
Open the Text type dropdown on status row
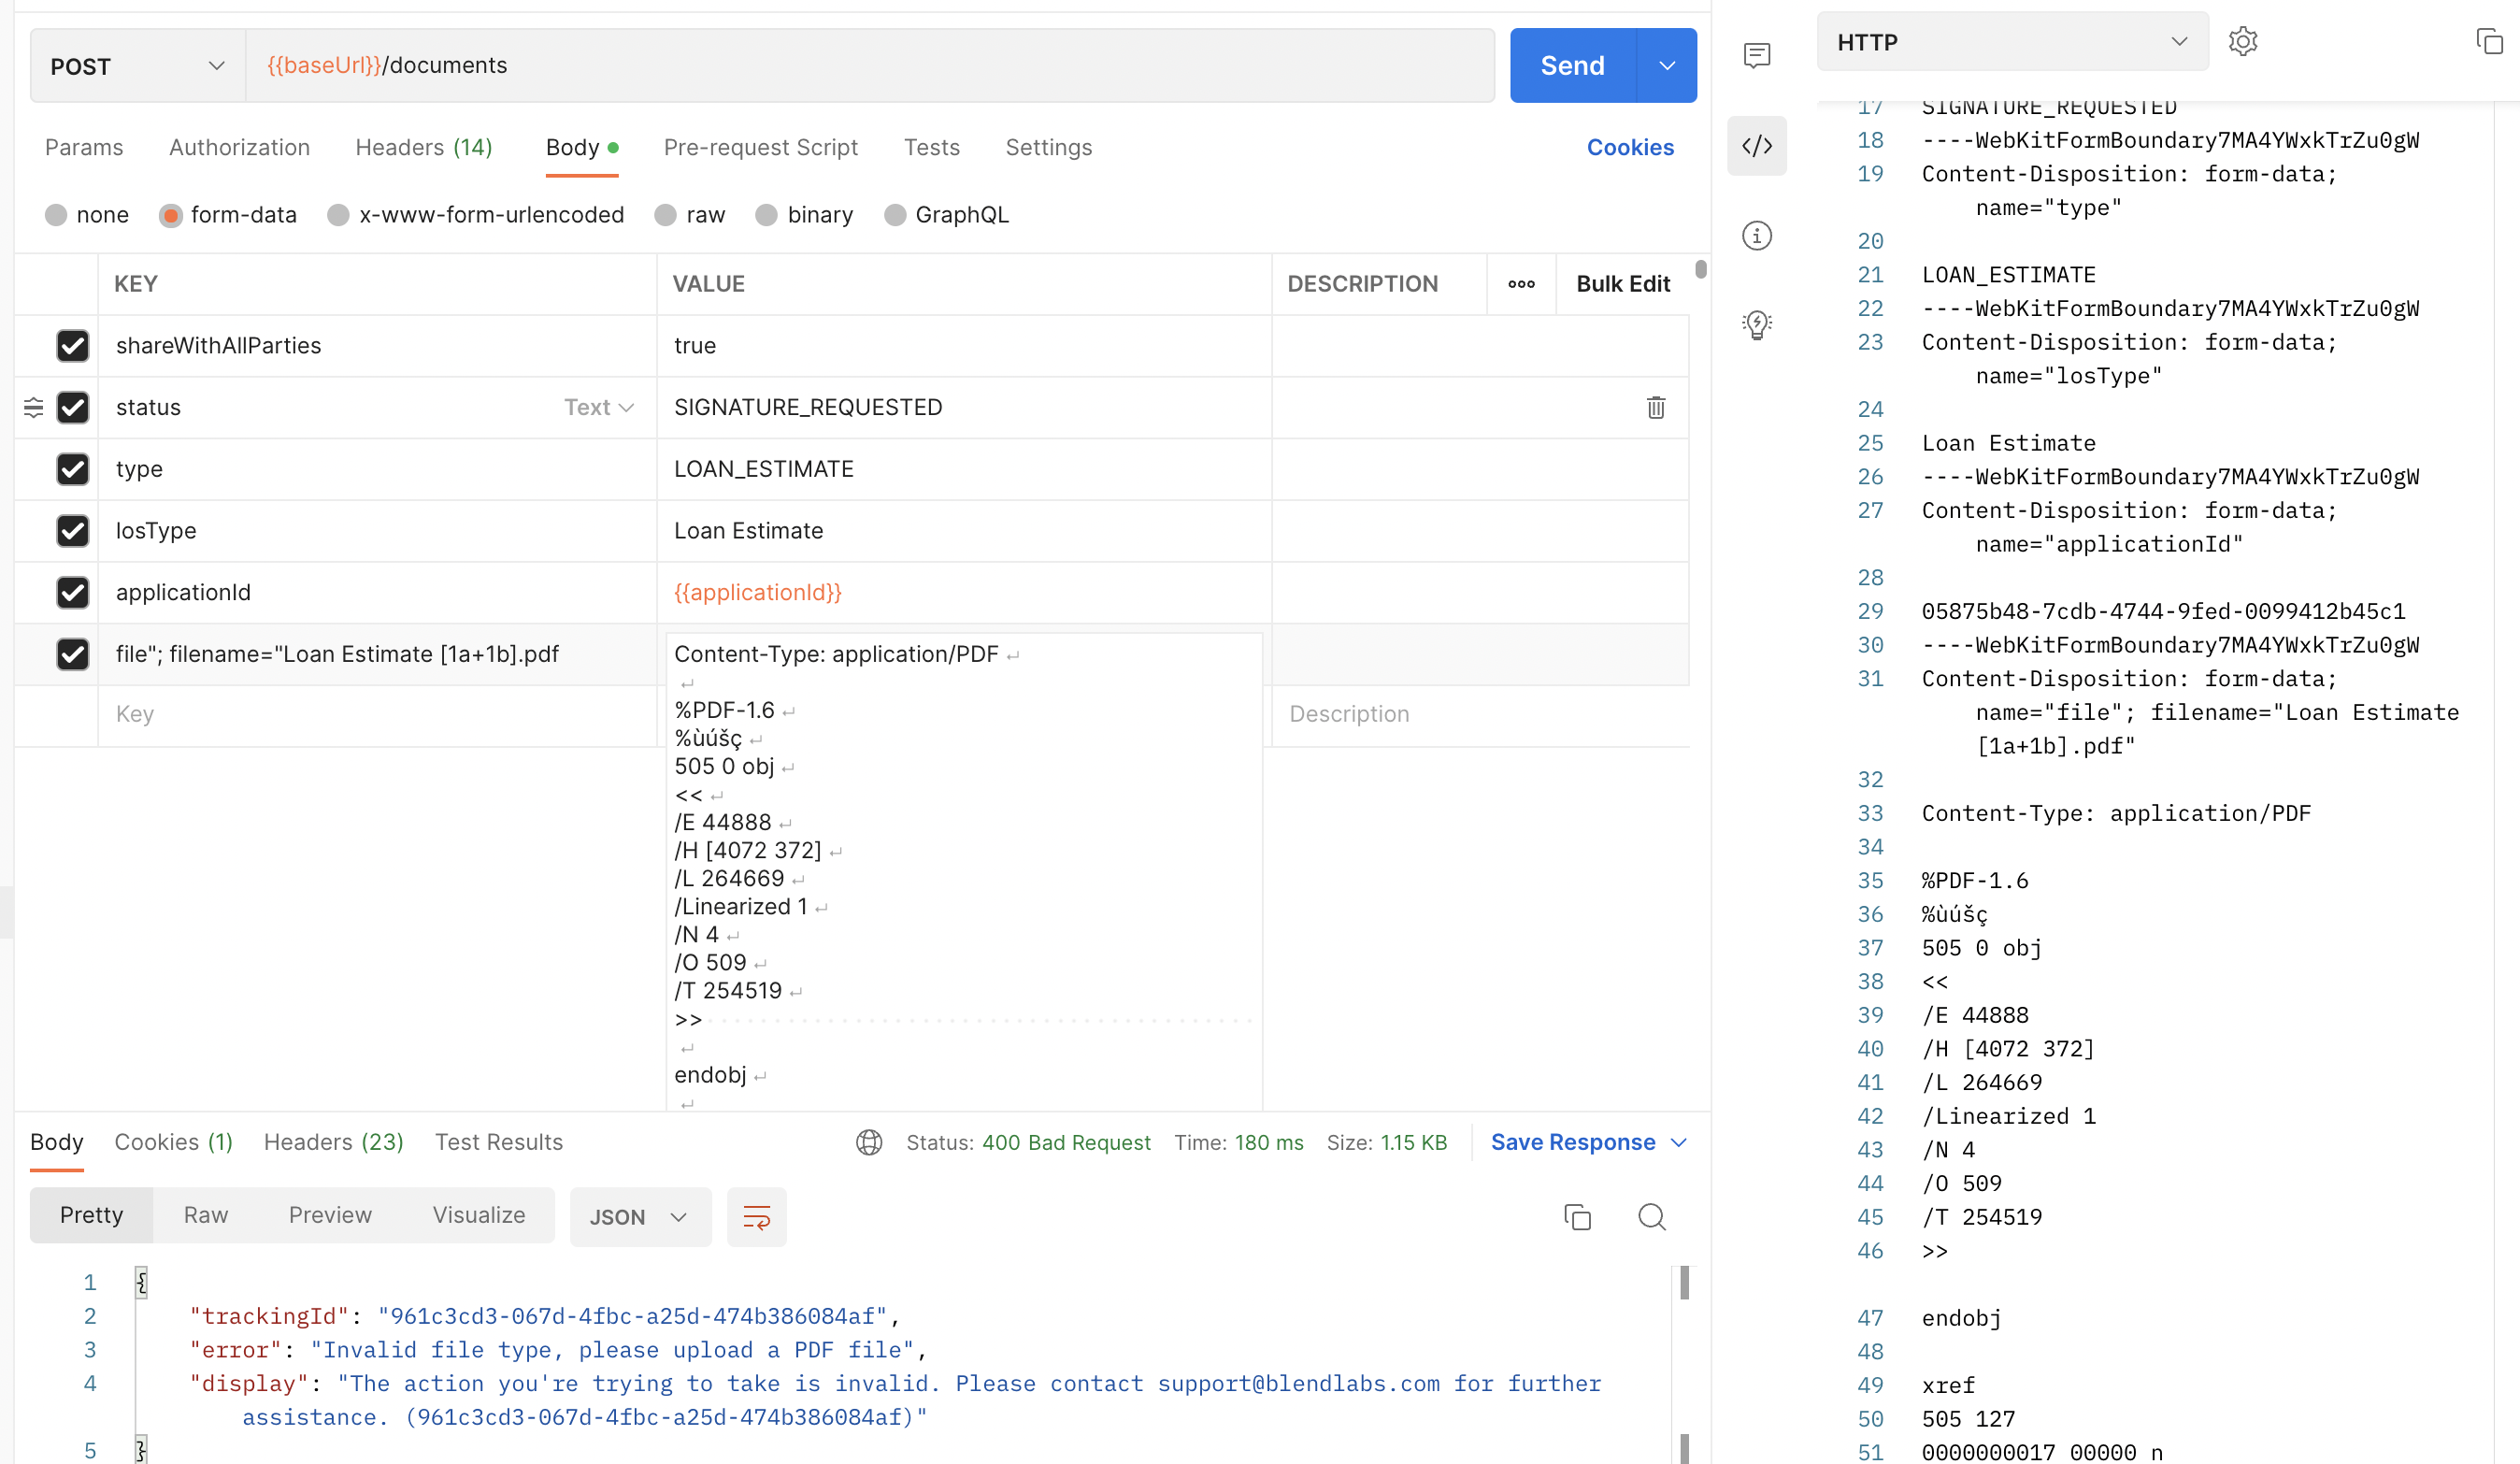tap(597, 407)
